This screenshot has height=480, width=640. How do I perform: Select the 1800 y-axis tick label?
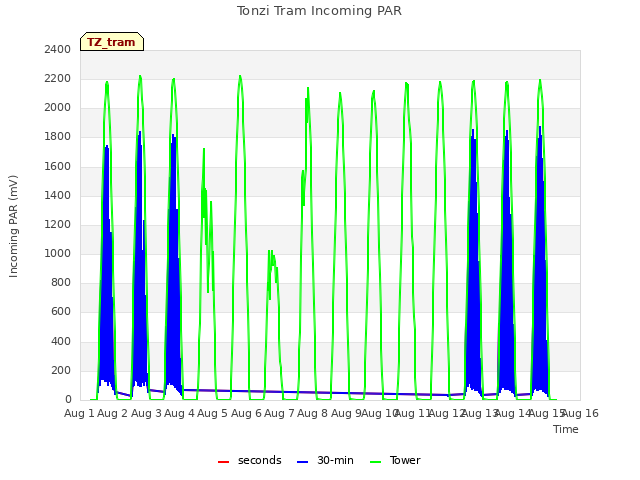58,137
